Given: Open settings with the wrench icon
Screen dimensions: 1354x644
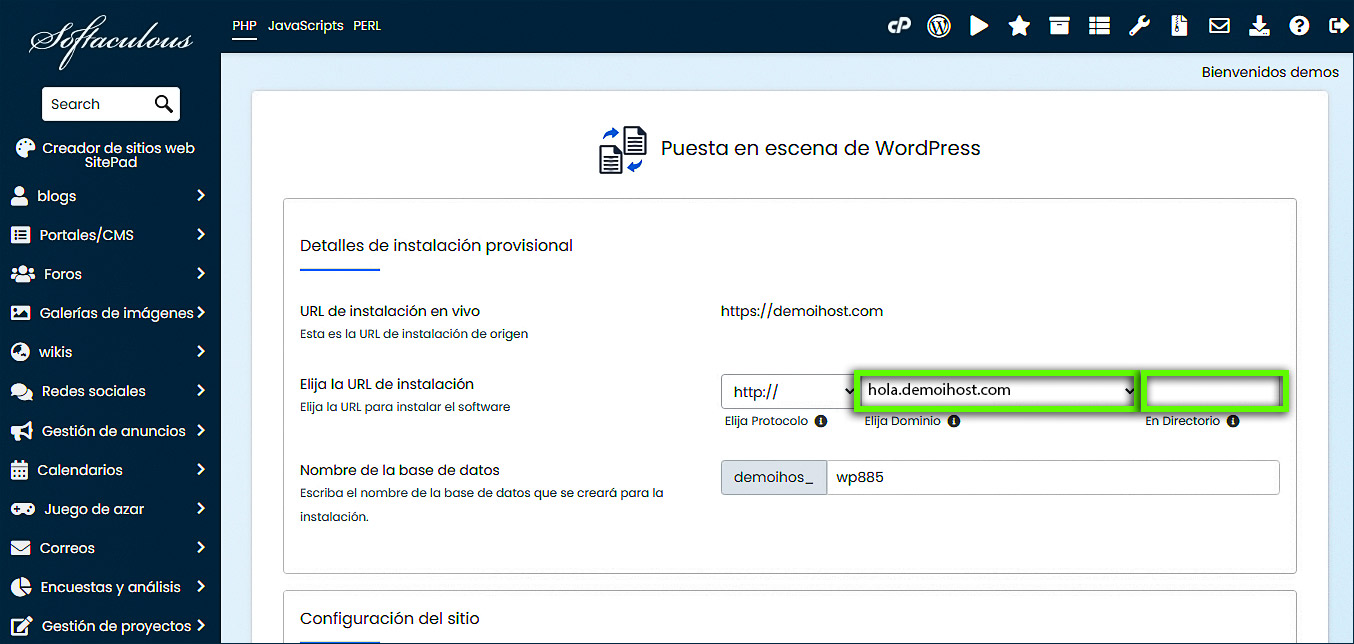Looking at the screenshot, I should [1139, 25].
